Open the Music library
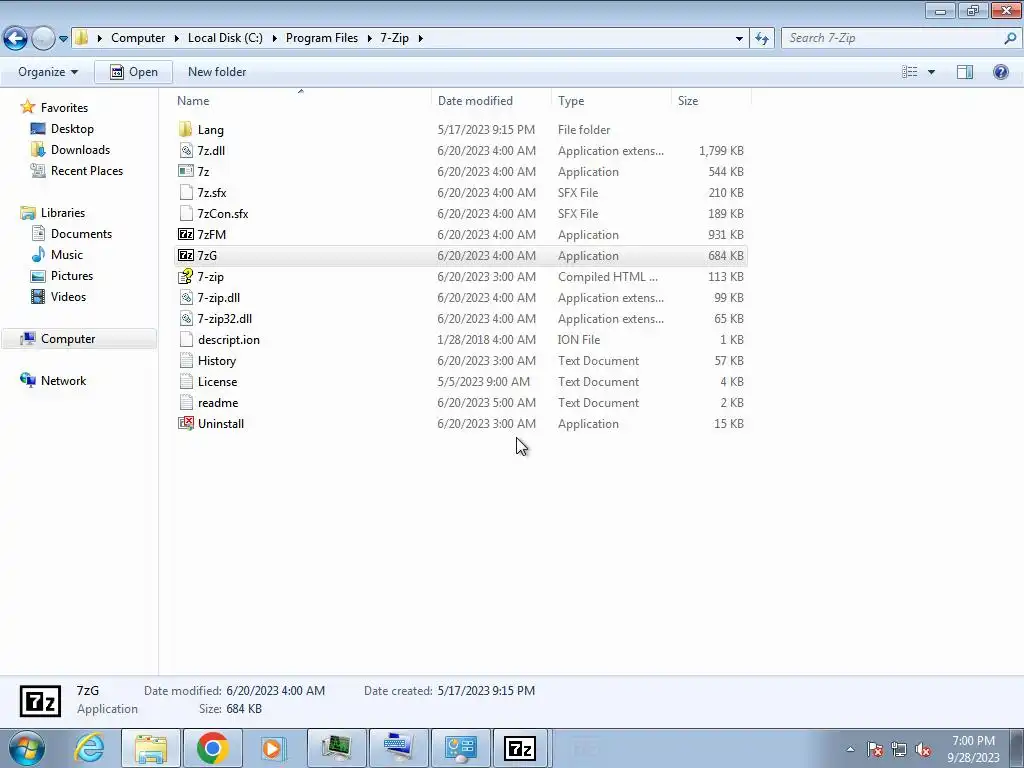The width and height of the screenshot is (1024, 768). 67,255
